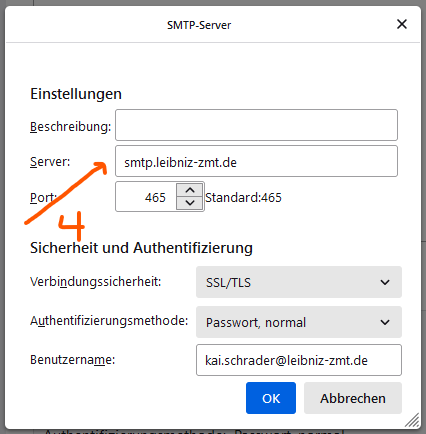
Task: Click the Authentifizierungsmethode label
Action: 109,321
